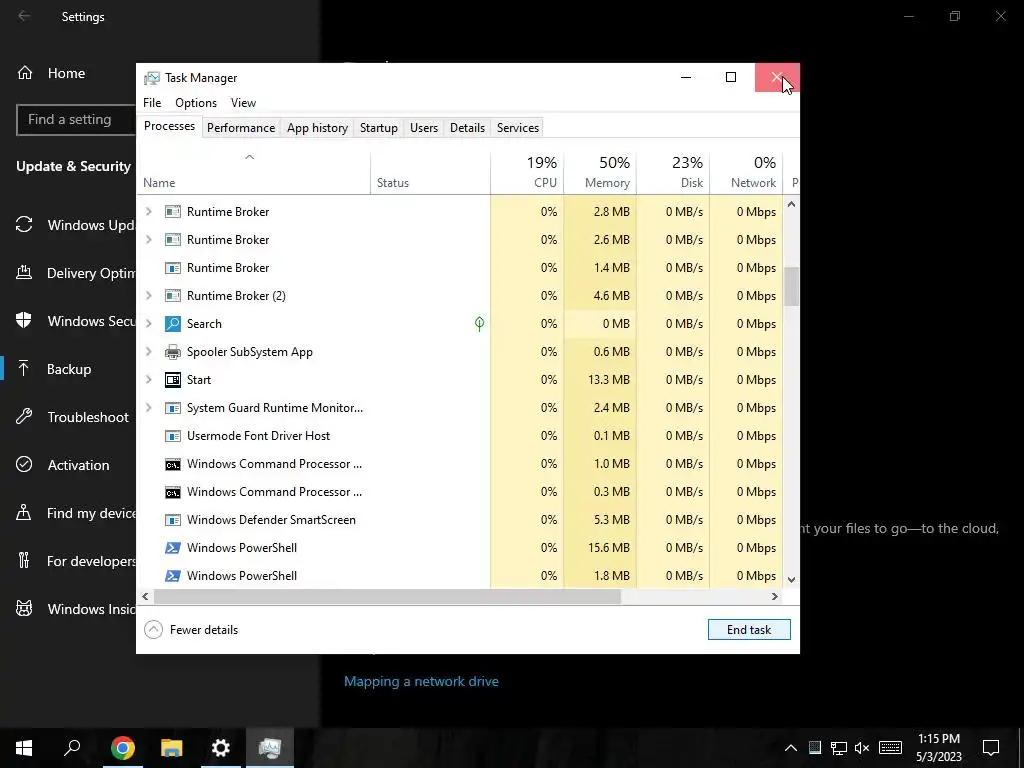Click Home icon in Settings sidebar
1024x768 pixels.
[25, 73]
